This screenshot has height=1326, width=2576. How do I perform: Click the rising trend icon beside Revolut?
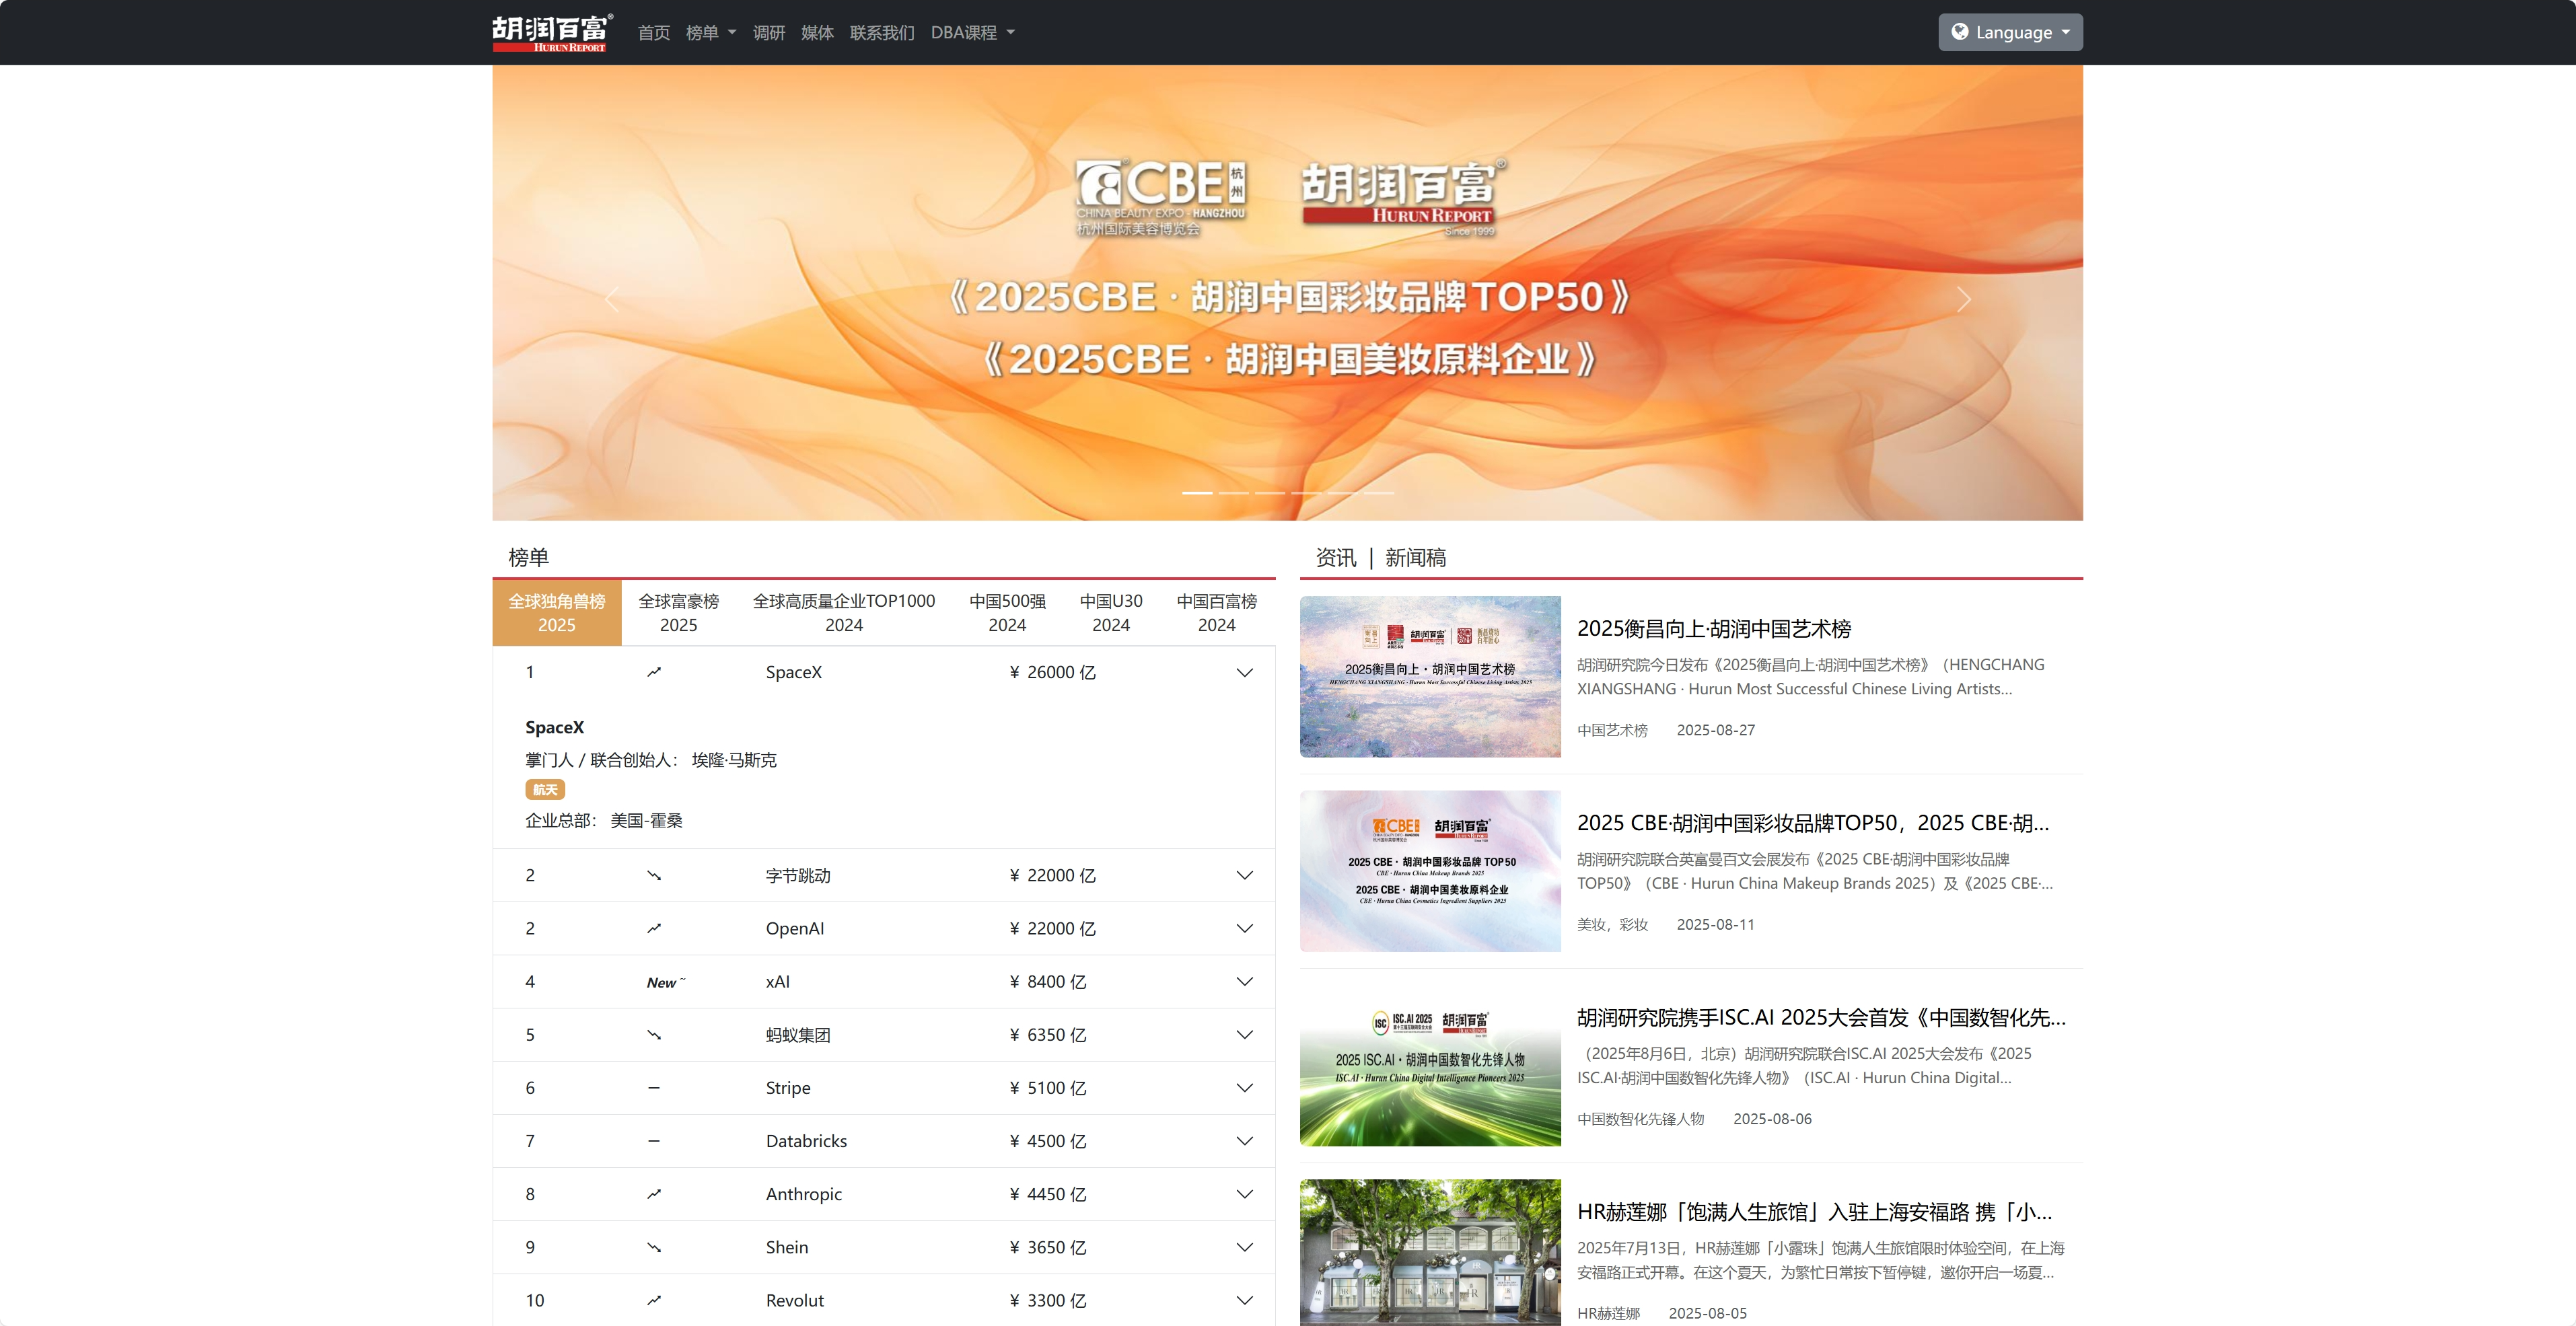click(654, 1300)
